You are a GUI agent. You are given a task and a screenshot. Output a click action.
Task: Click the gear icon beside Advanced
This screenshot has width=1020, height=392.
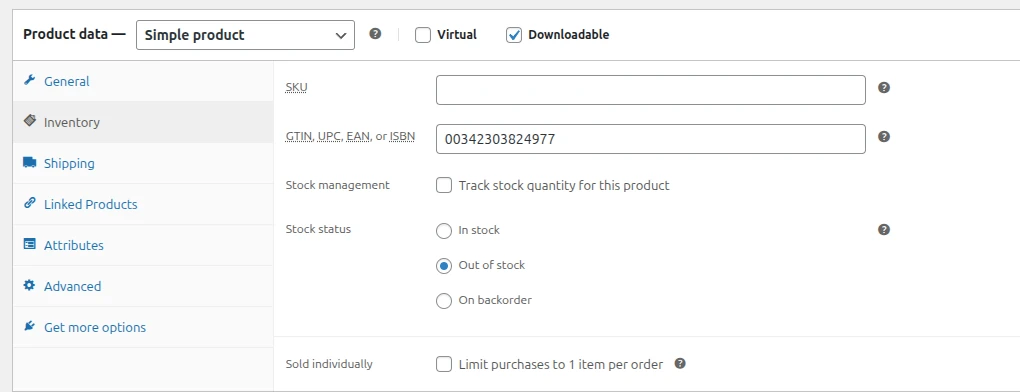29,285
